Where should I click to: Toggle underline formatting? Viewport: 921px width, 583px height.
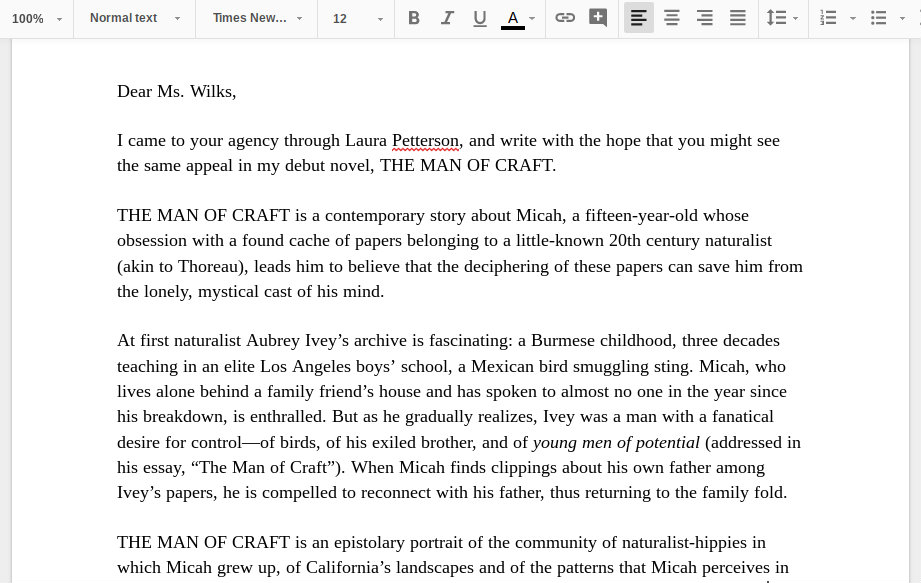pyautogui.click(x=480, y=17)
